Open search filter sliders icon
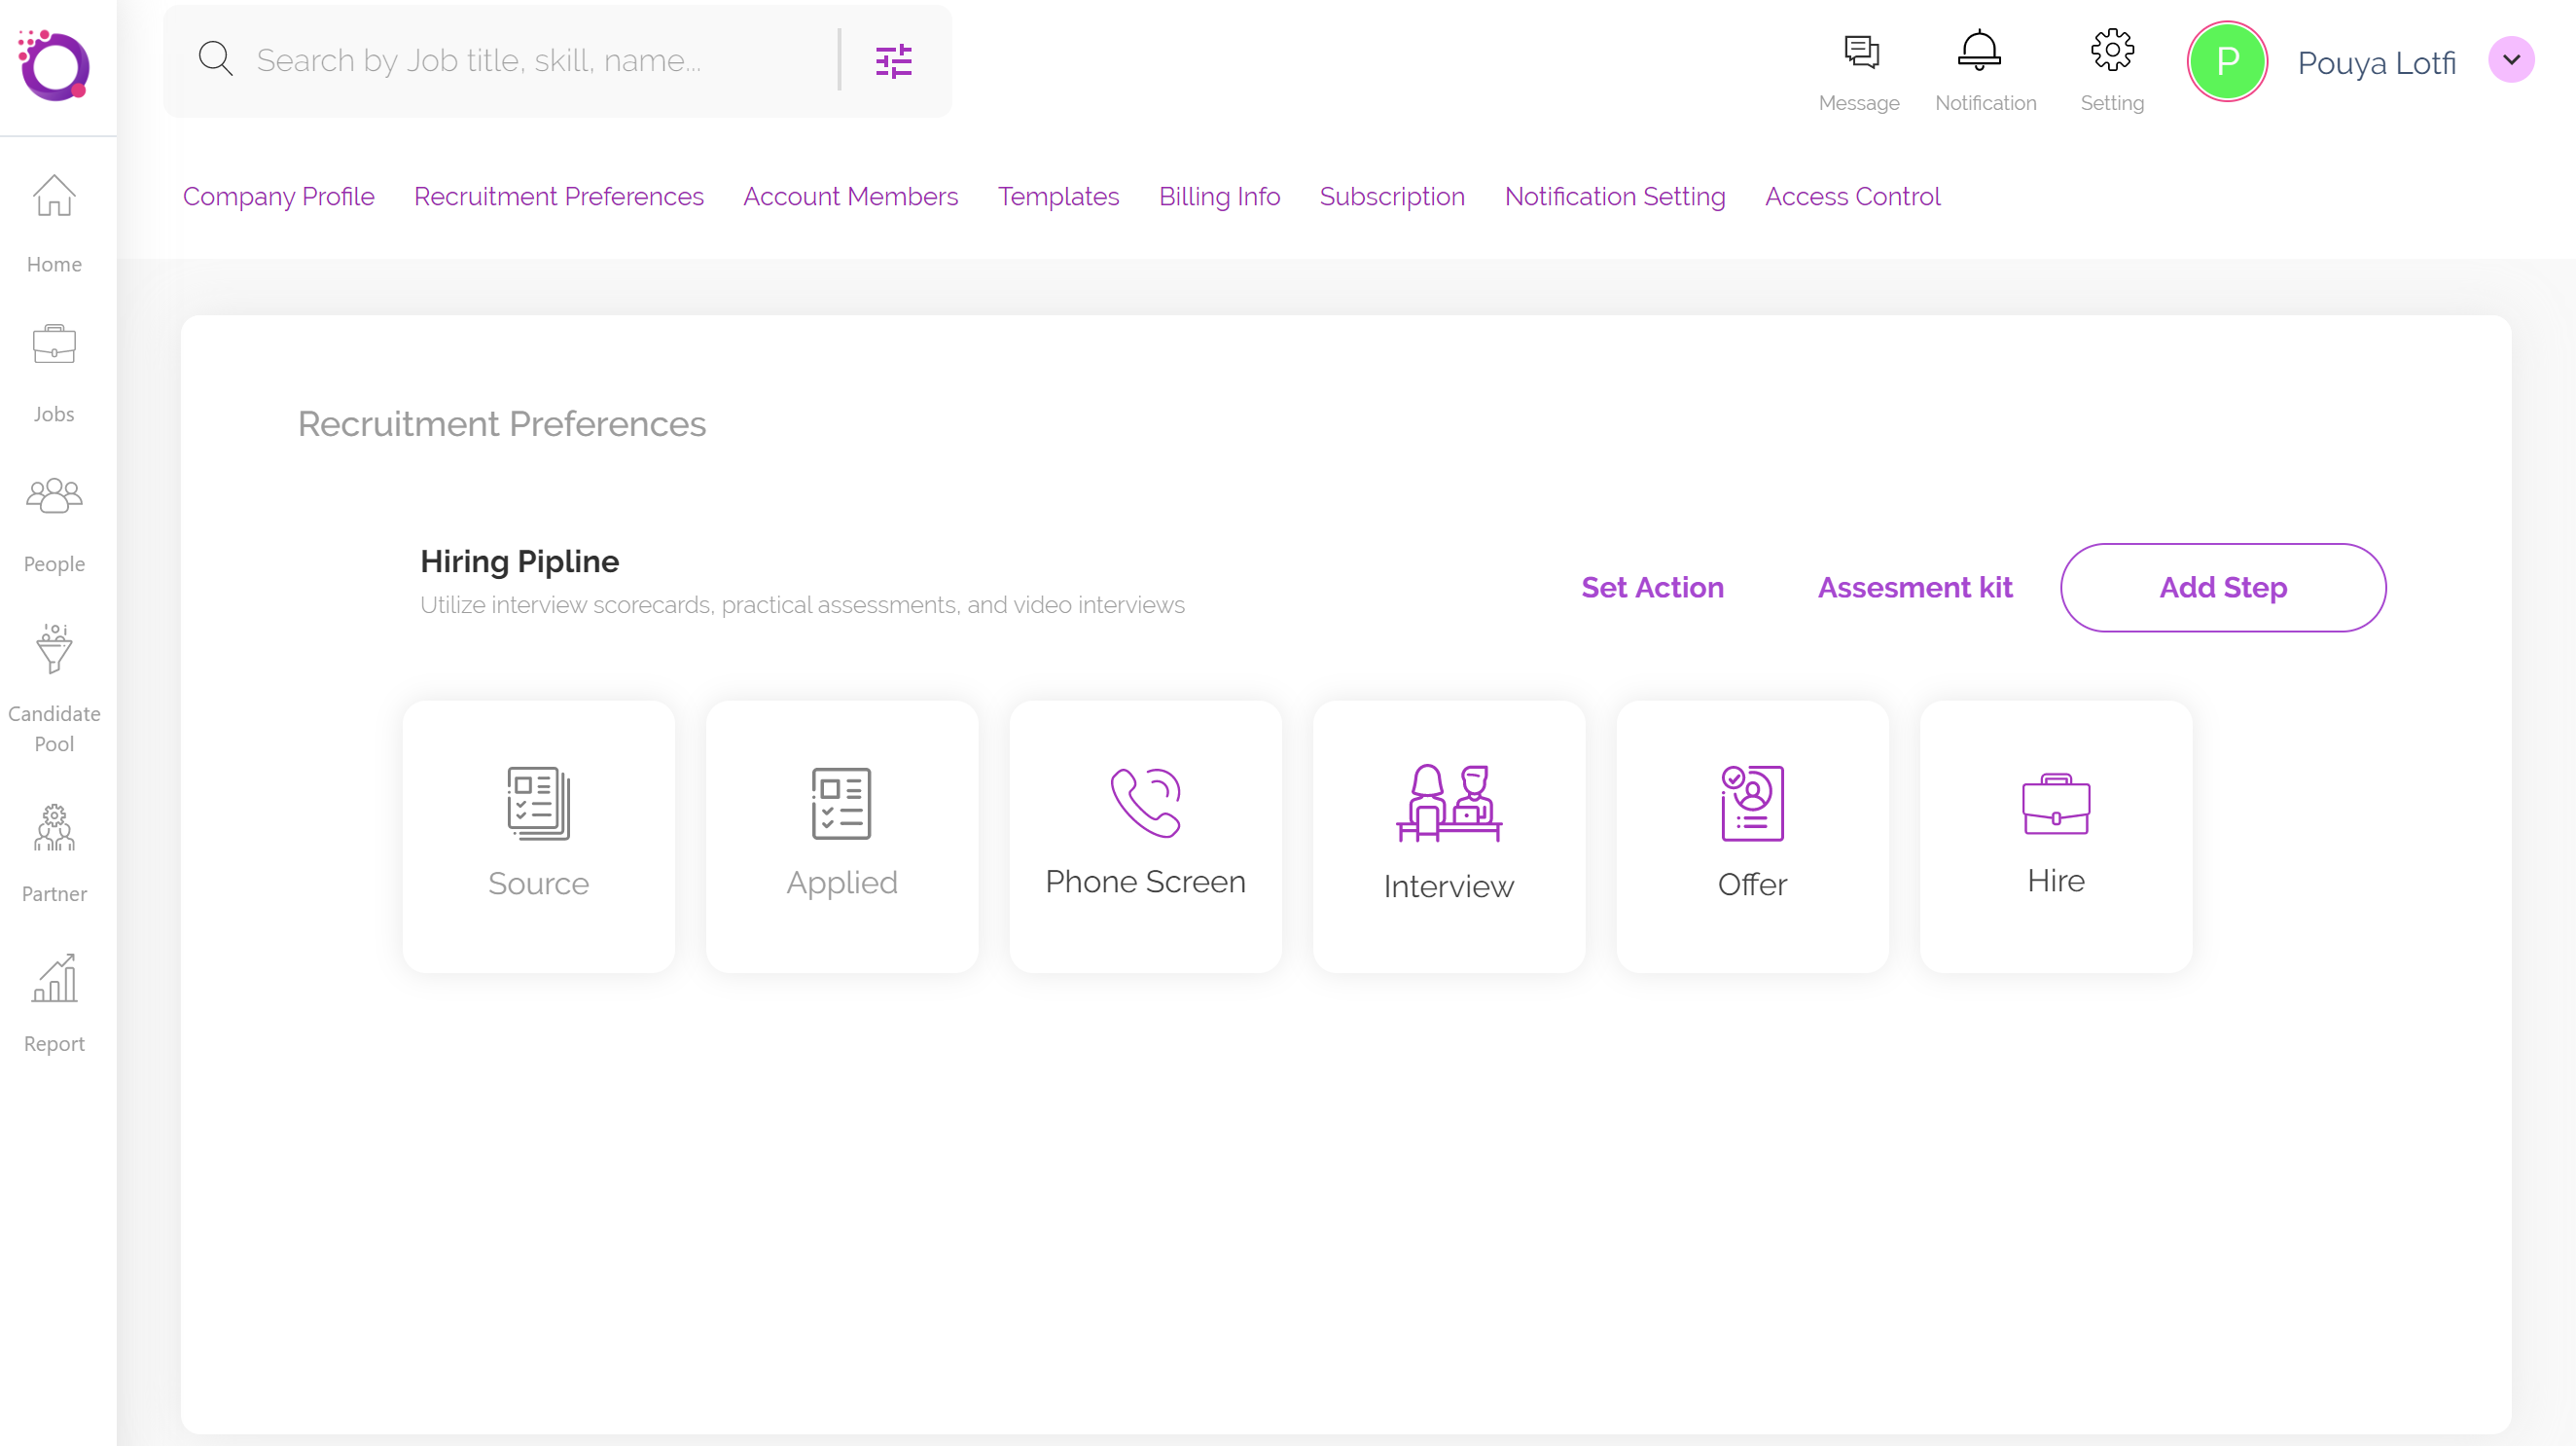Image resolution: width=2576 pixels, height=1446 pixels. pyautogui.click(x=893, y=61)
